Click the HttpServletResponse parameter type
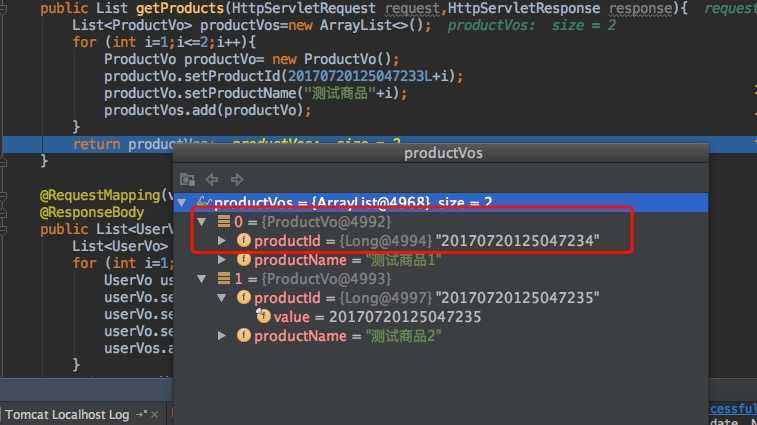Viewport: 757px width, 425px height. (x=524, y=8)
